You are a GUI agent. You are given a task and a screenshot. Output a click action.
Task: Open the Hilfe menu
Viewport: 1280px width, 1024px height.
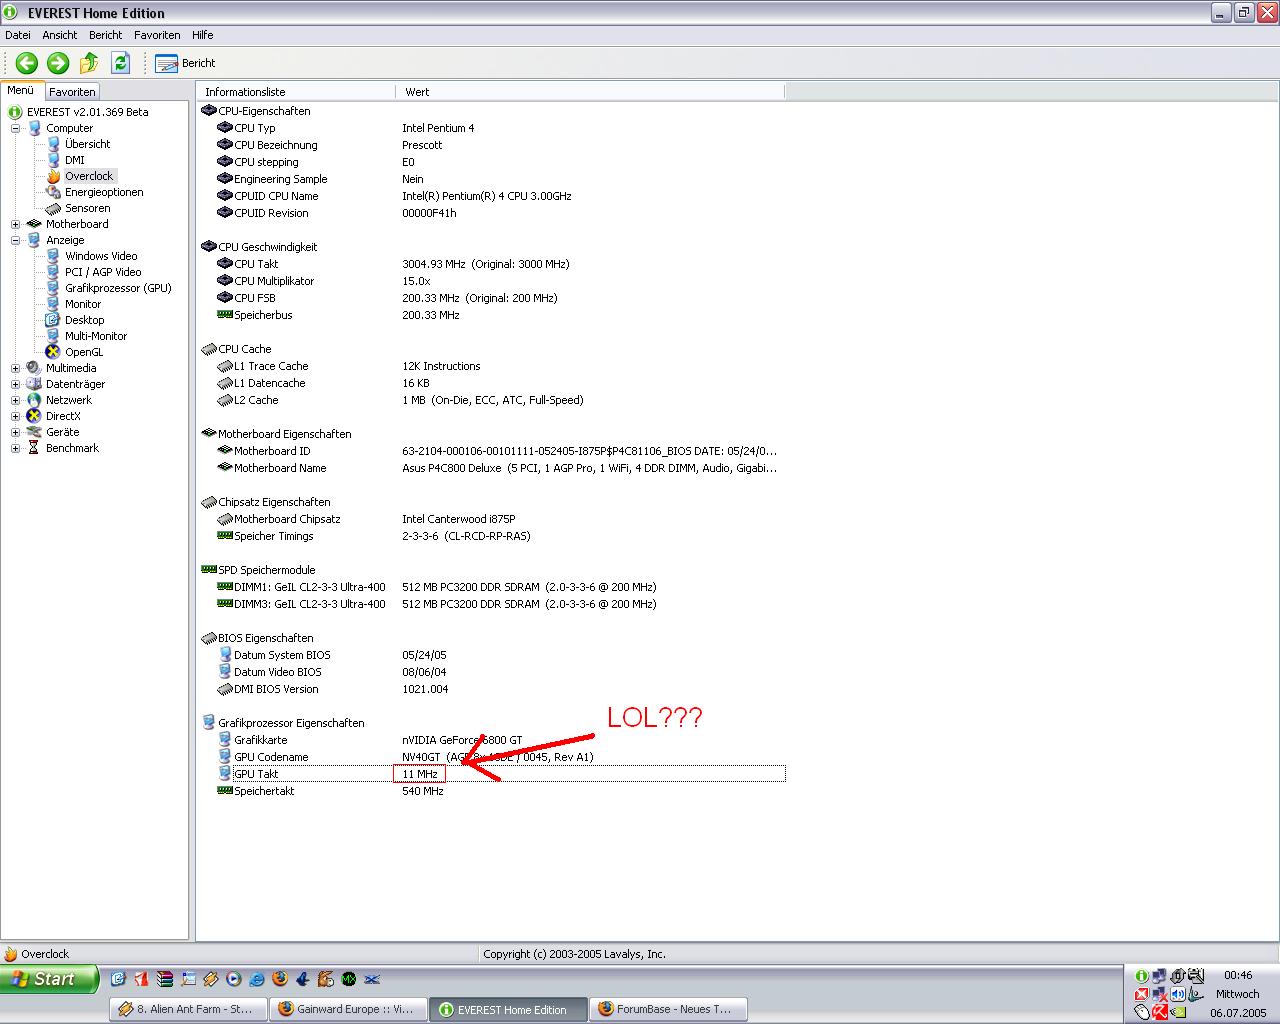point(202,35)
